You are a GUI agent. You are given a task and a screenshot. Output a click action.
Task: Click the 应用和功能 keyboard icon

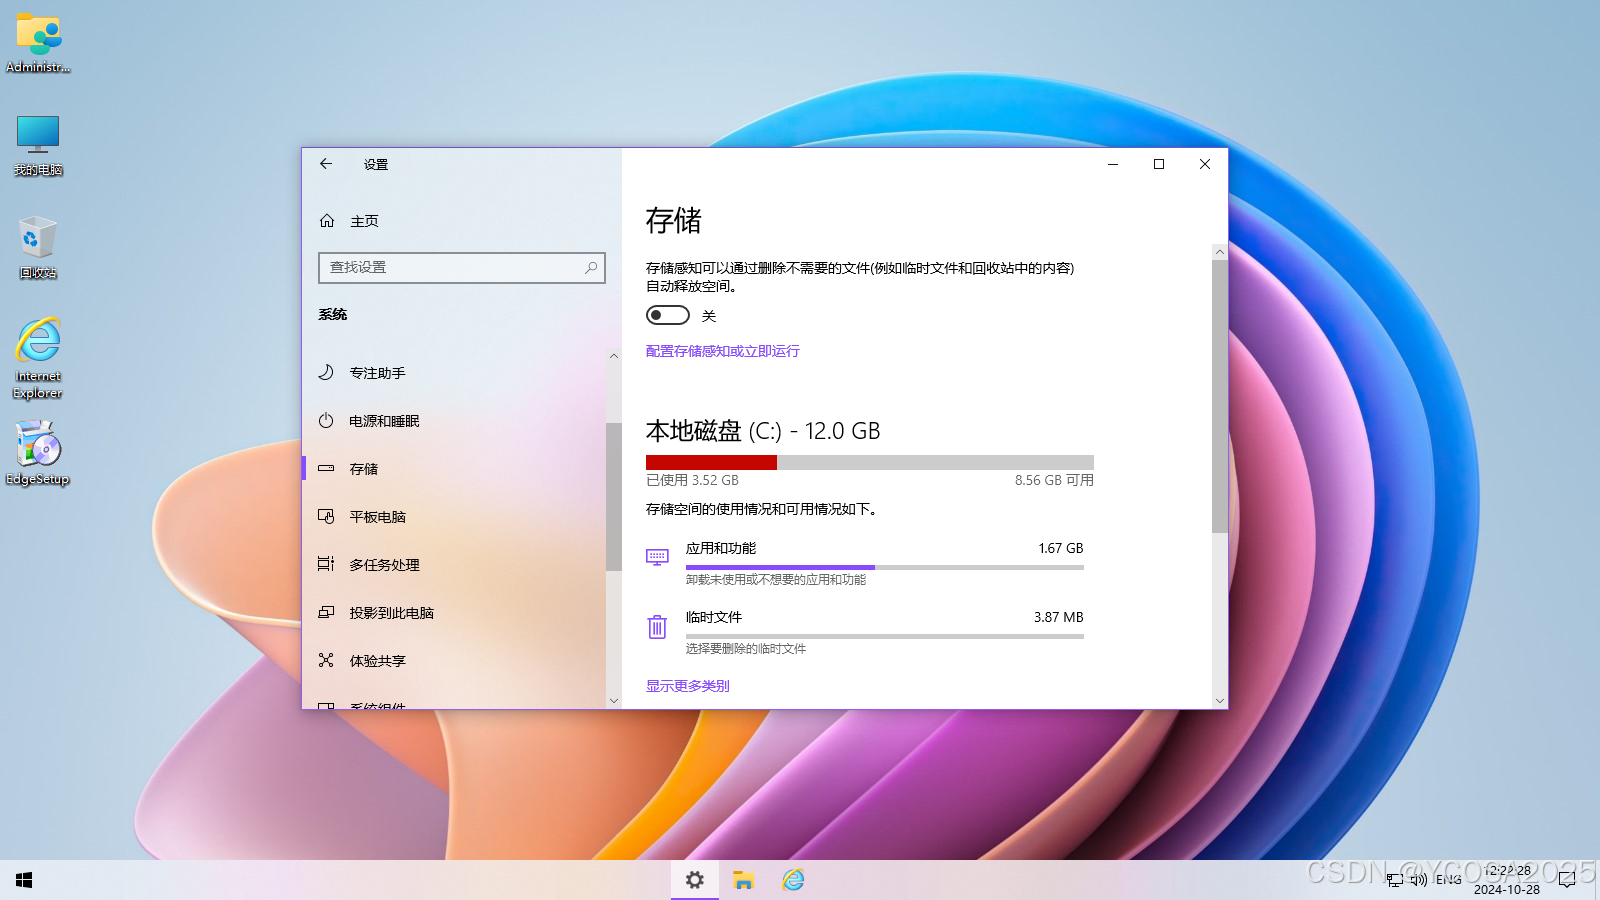[657, 557]
